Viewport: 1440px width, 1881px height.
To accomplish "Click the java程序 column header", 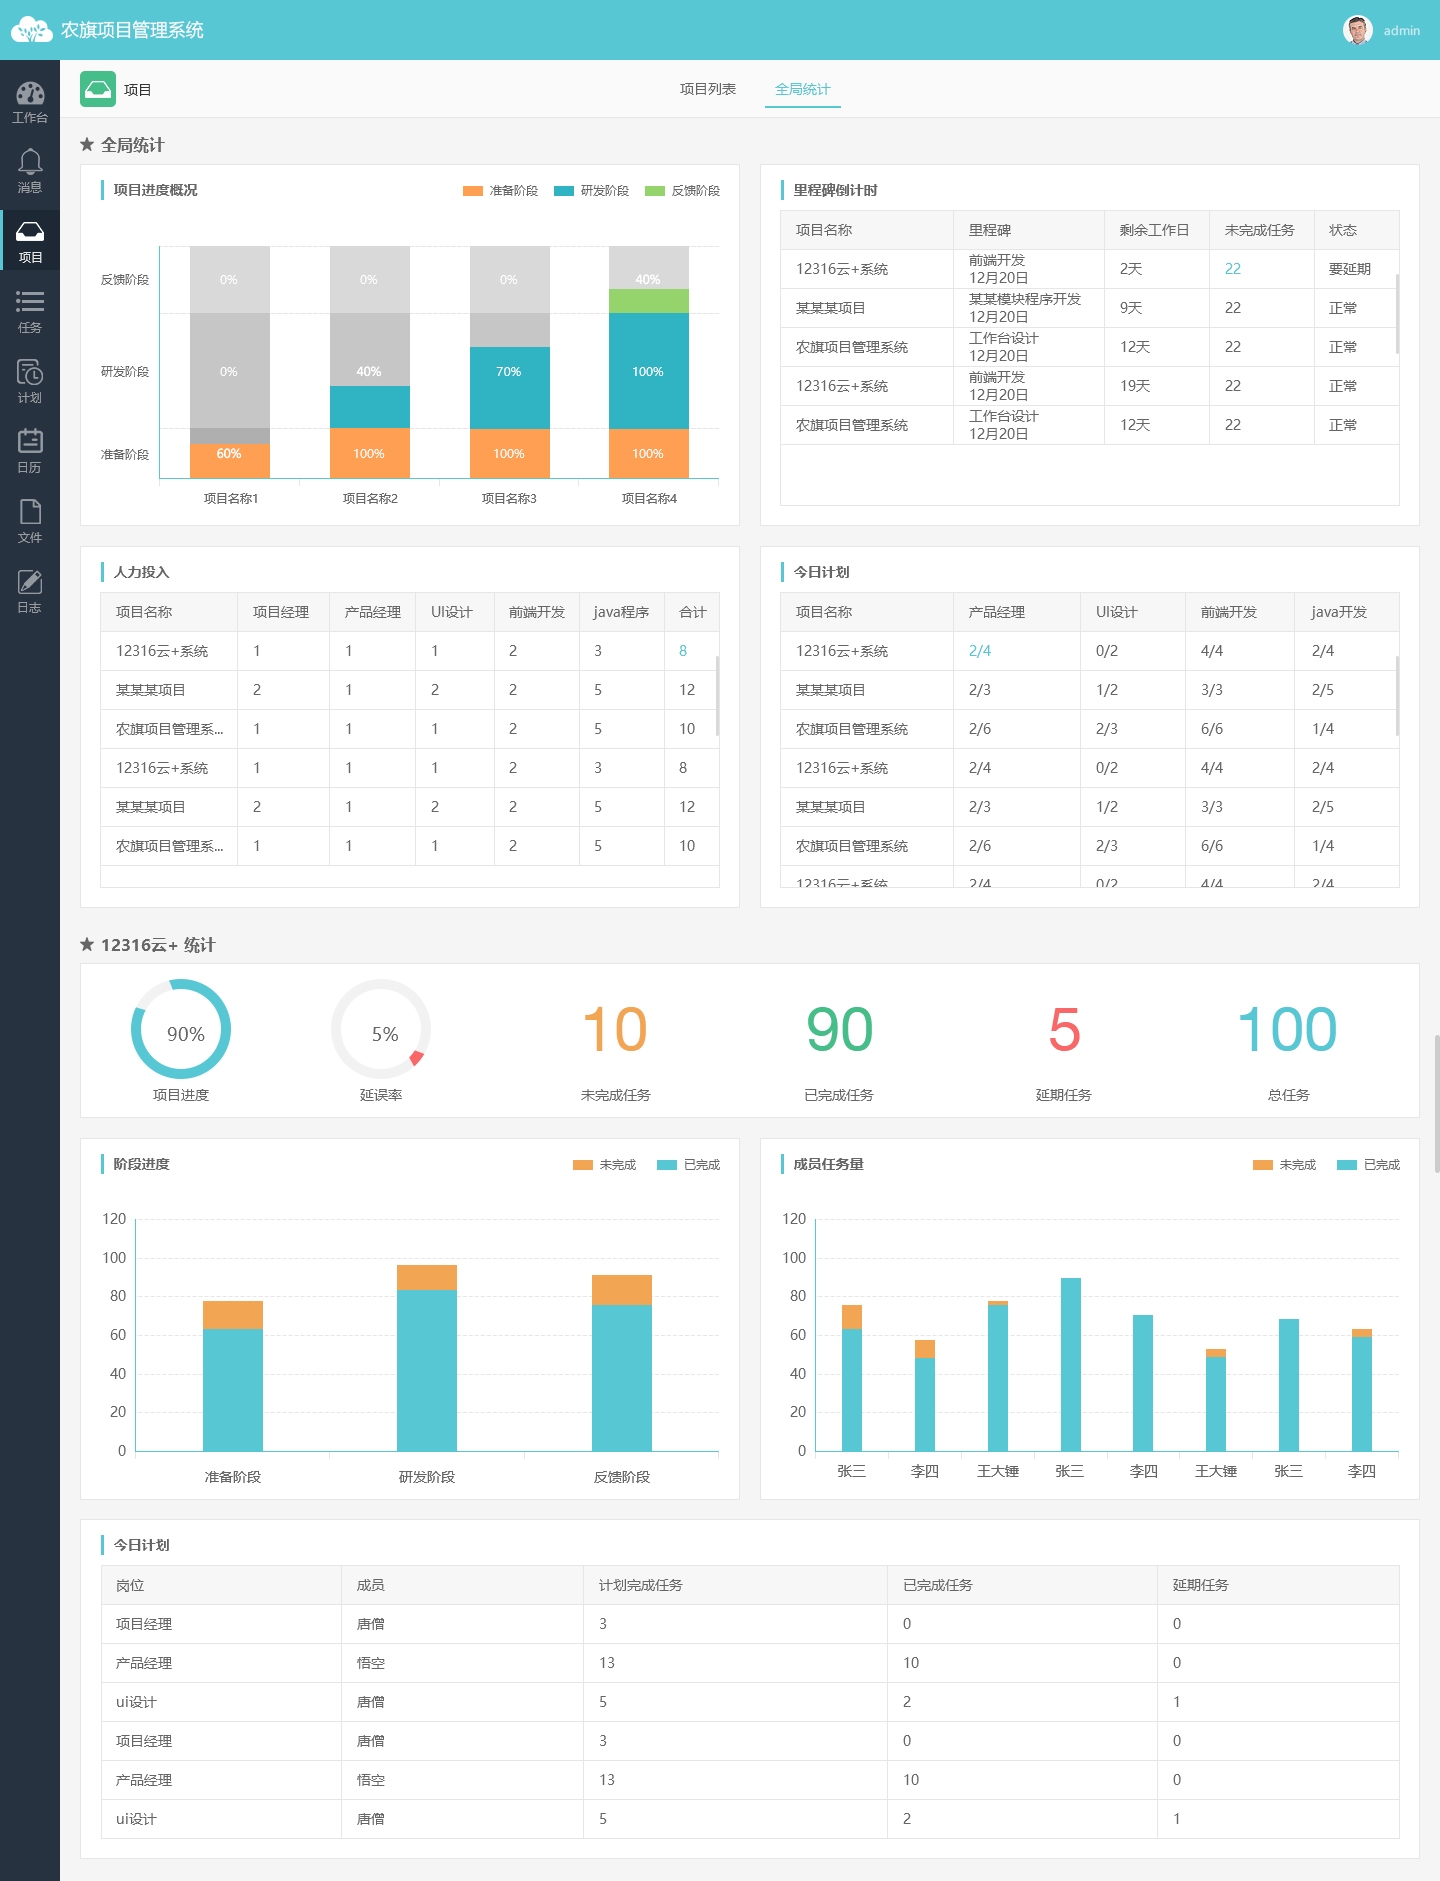I will pos(622,612).
